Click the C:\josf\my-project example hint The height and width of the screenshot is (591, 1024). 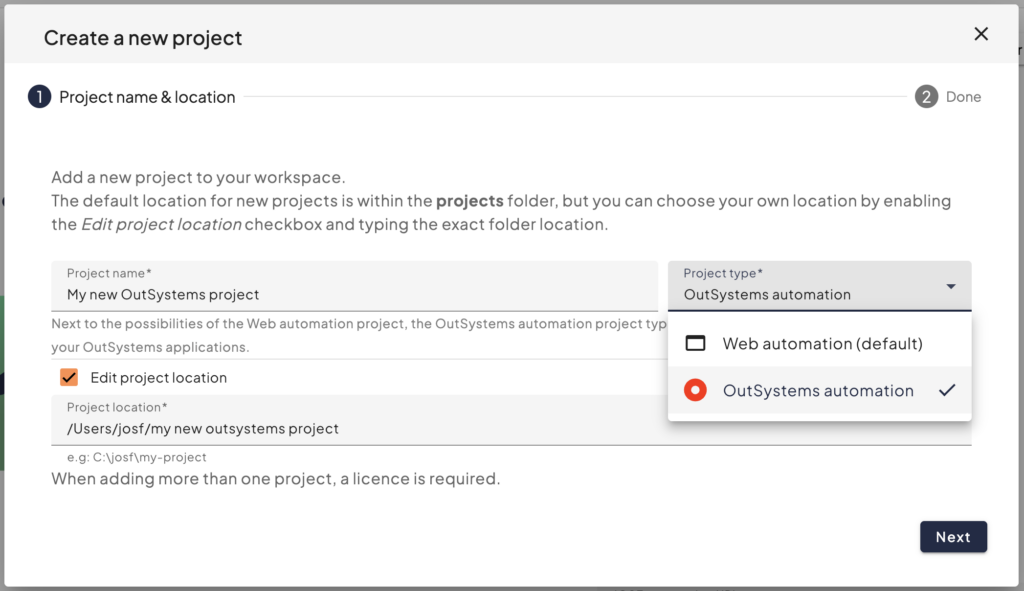coord(137,457)
